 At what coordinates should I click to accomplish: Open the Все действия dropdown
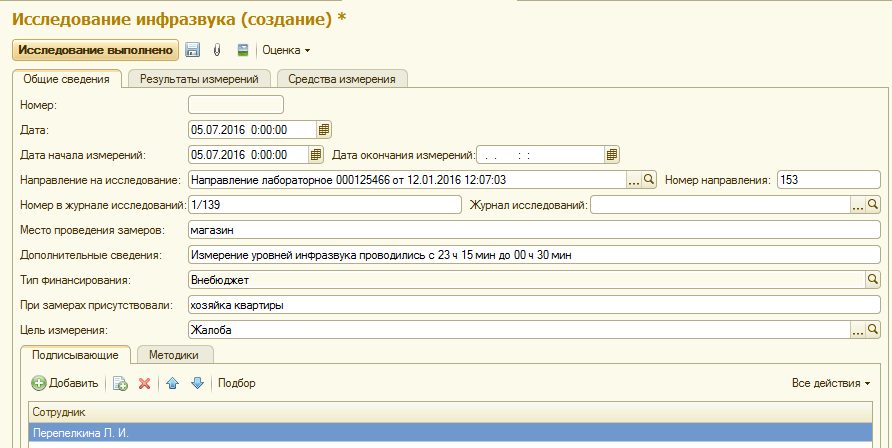click(830, 383)
